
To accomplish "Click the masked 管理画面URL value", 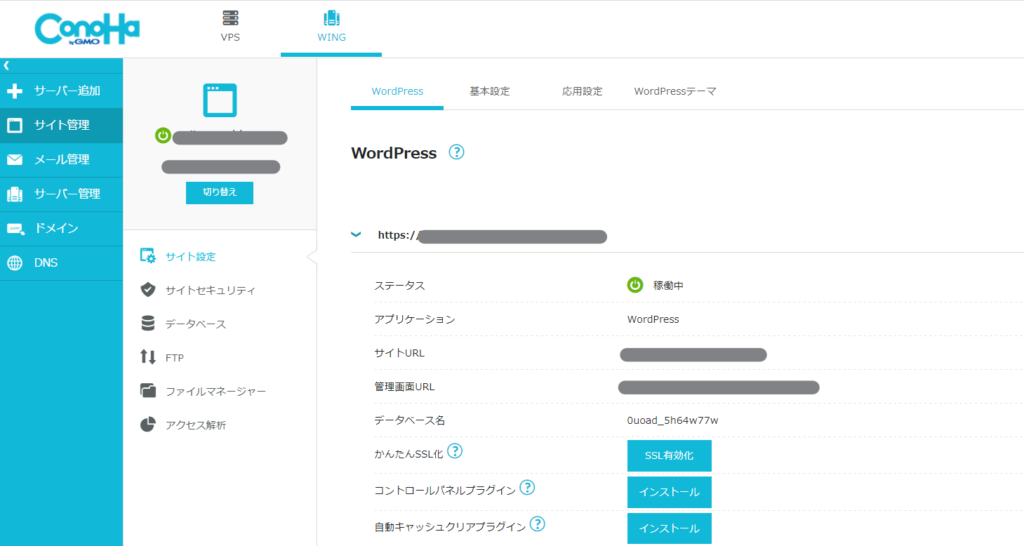I will 718,387.
